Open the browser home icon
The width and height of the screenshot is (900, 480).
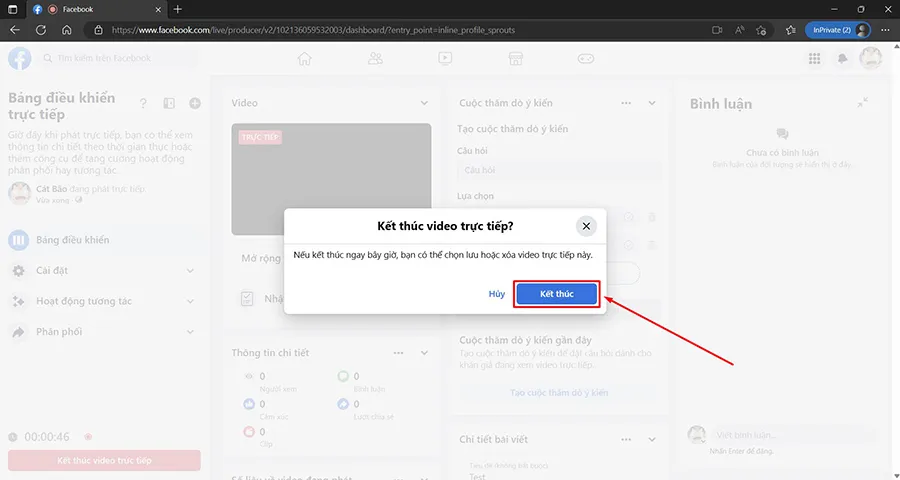(x=67, y=30)
